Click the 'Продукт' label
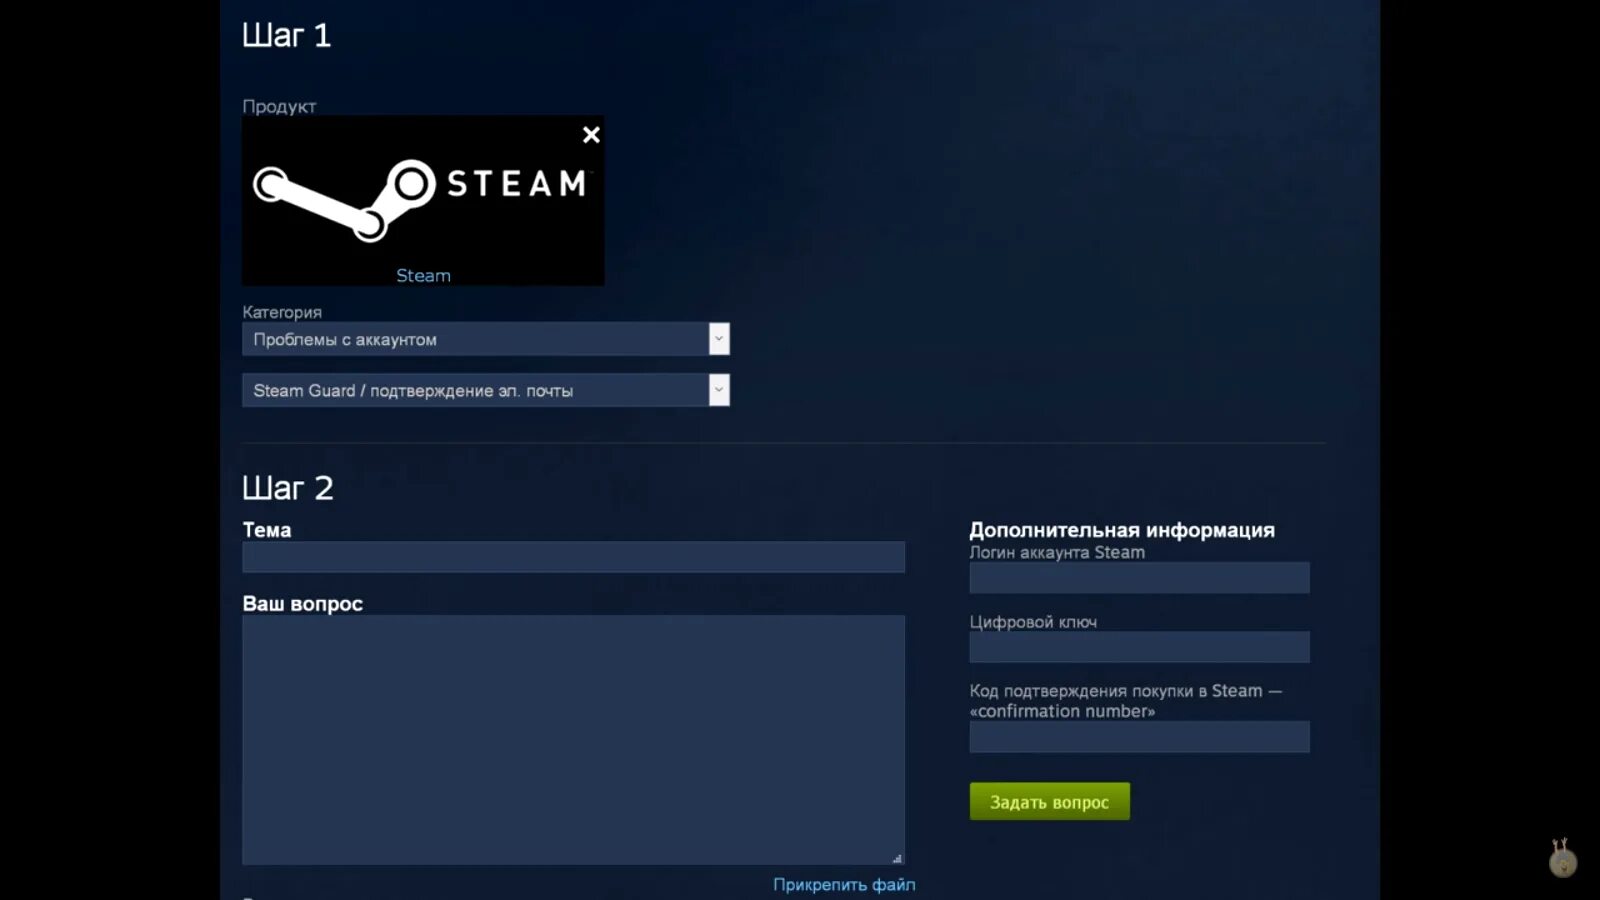 279,106
